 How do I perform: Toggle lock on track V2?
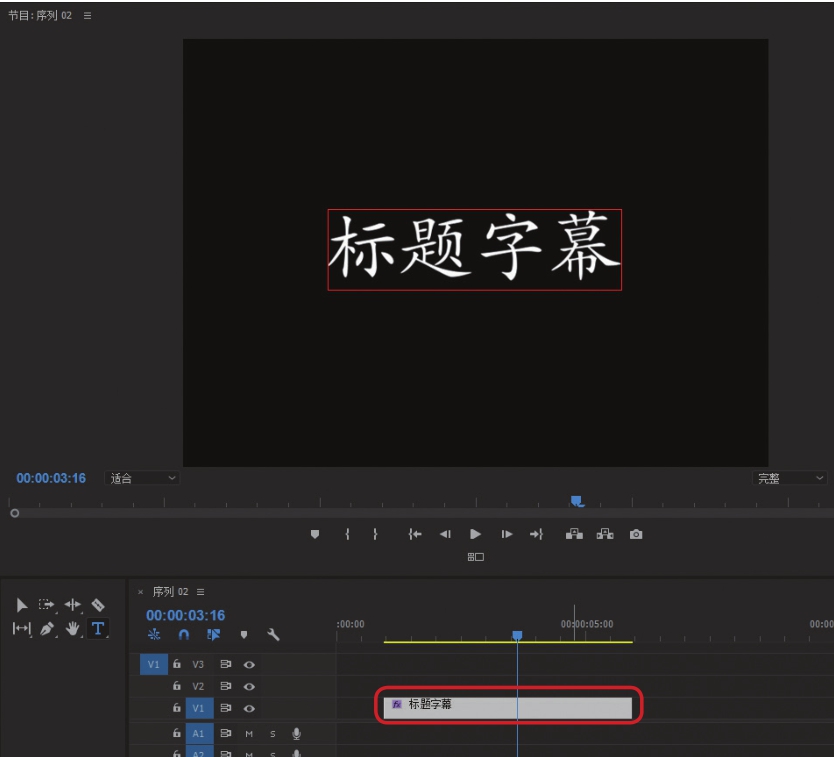click(177, 686)
